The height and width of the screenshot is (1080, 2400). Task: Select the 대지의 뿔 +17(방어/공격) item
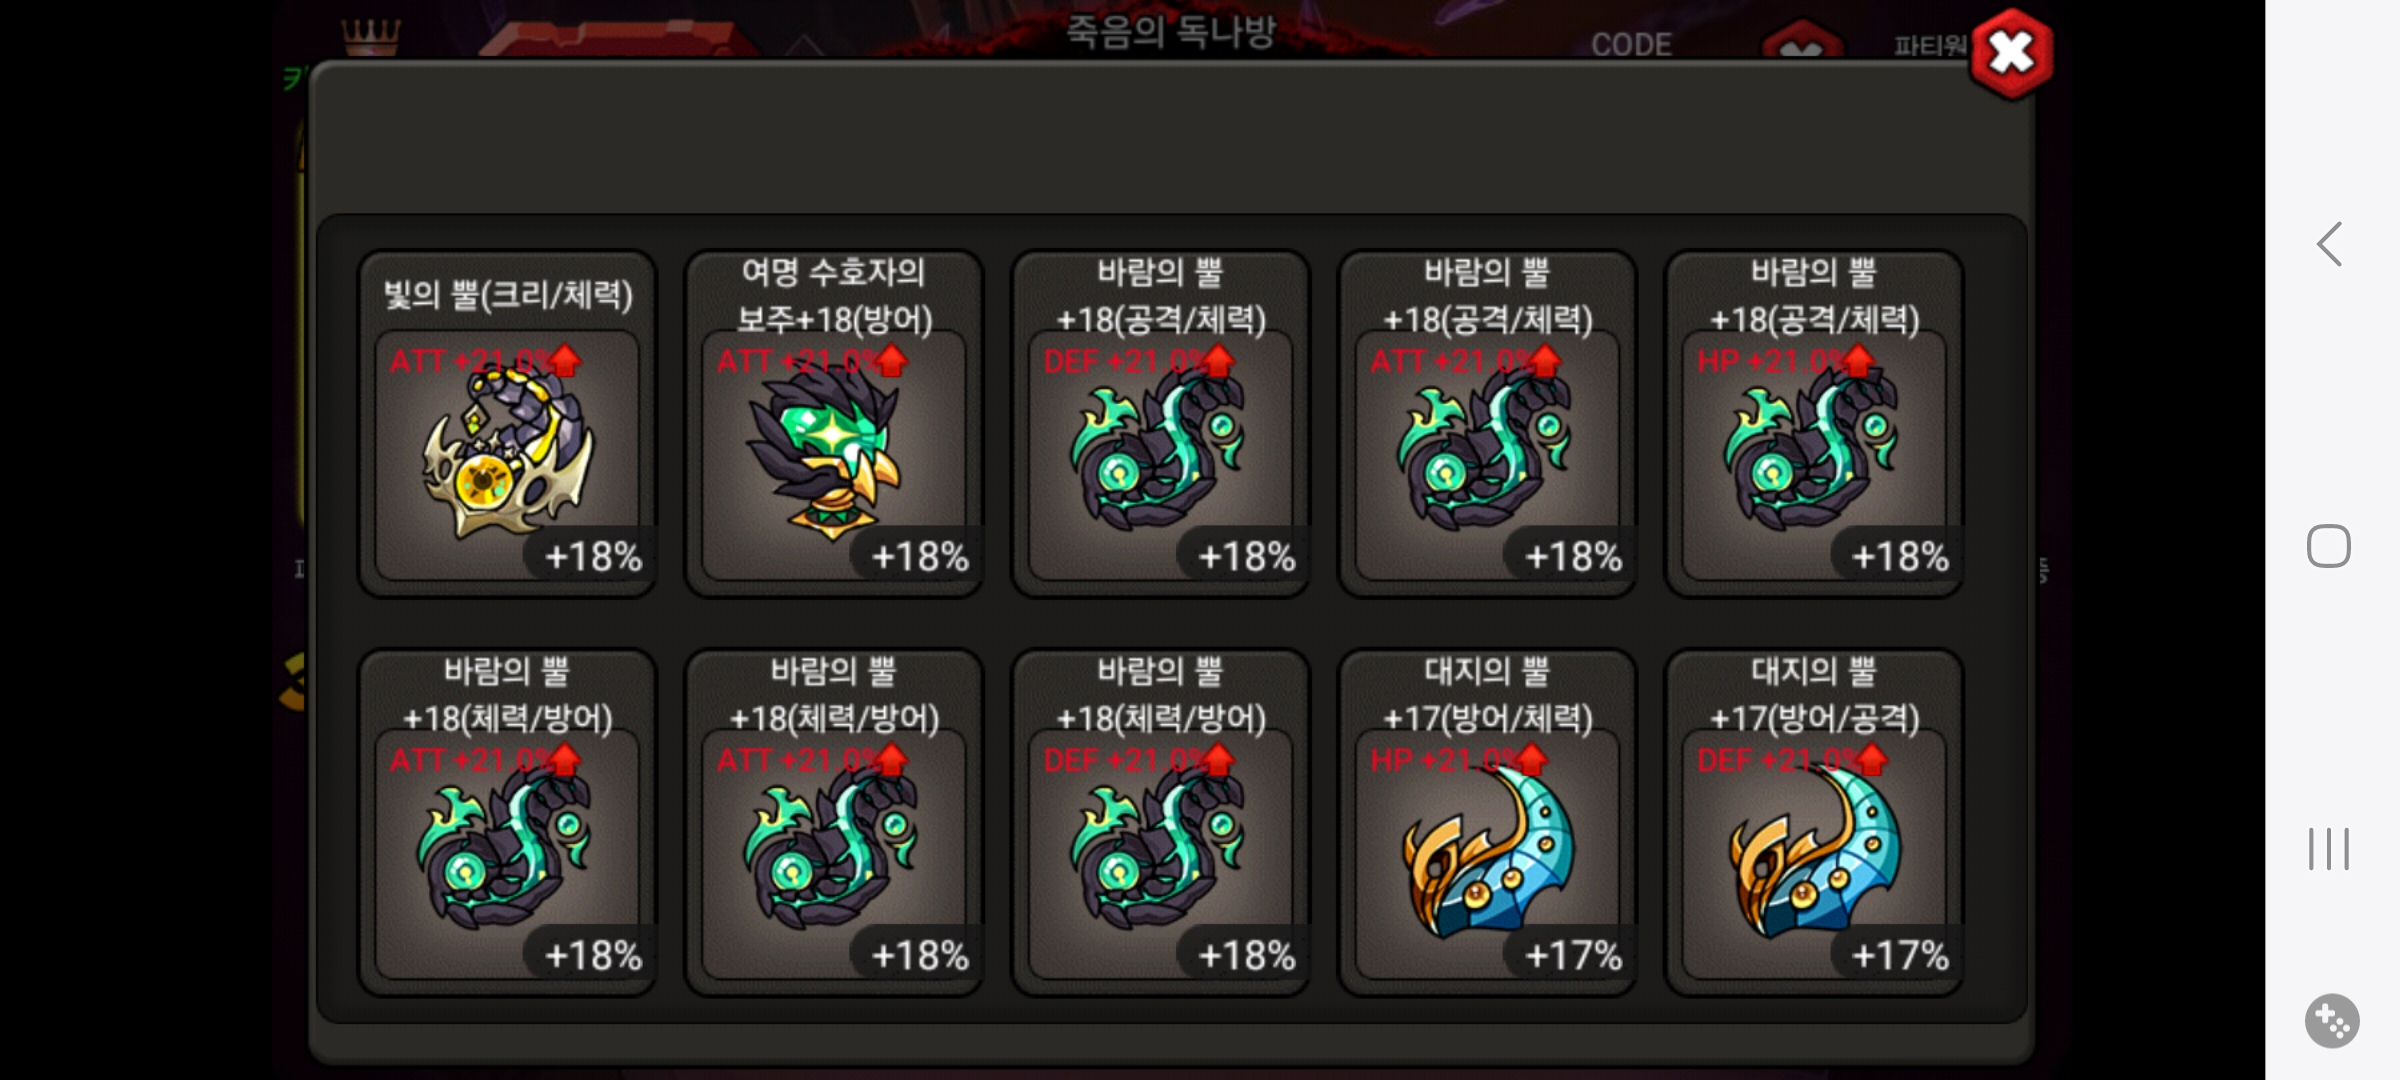(1814, 823)
